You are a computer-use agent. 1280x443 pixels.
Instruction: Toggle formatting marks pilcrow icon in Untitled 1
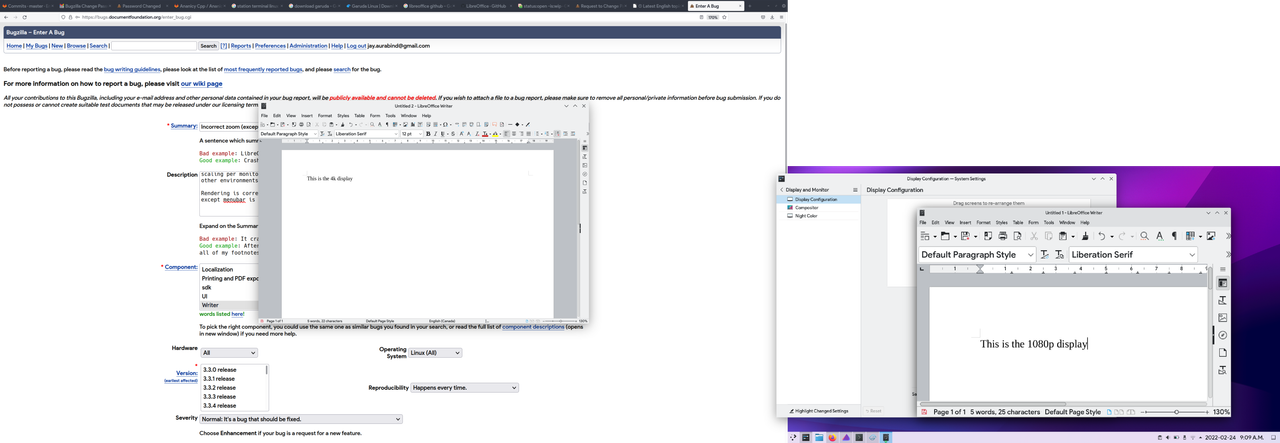coord(1174,236)
